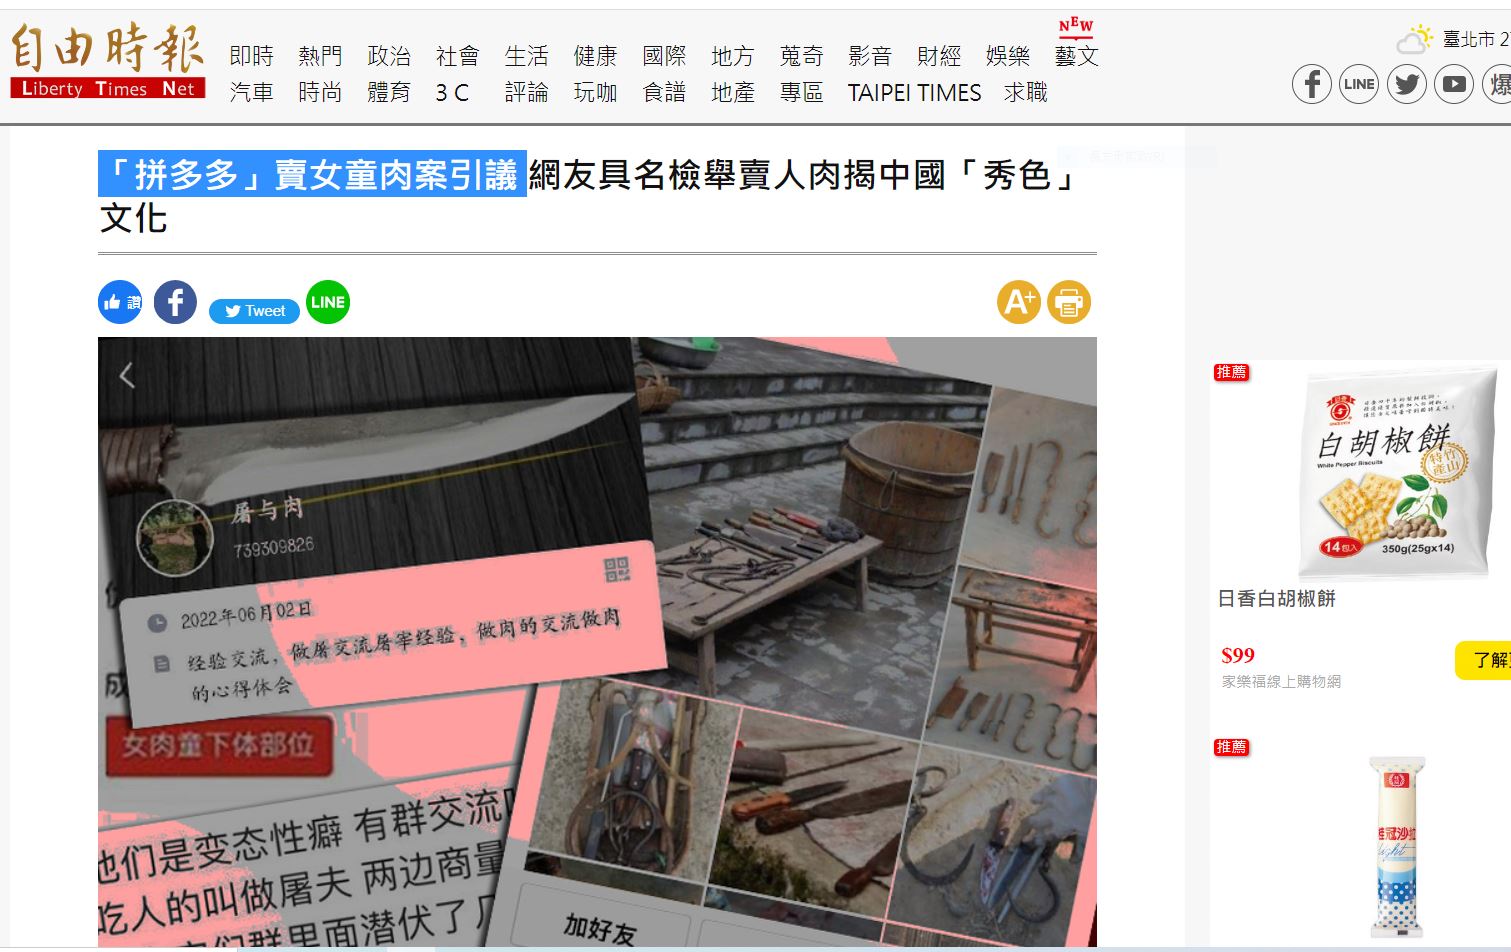Screen dimensions: 1511x952
Task: Open the header YouTube icon
Action: [1454, 84]
